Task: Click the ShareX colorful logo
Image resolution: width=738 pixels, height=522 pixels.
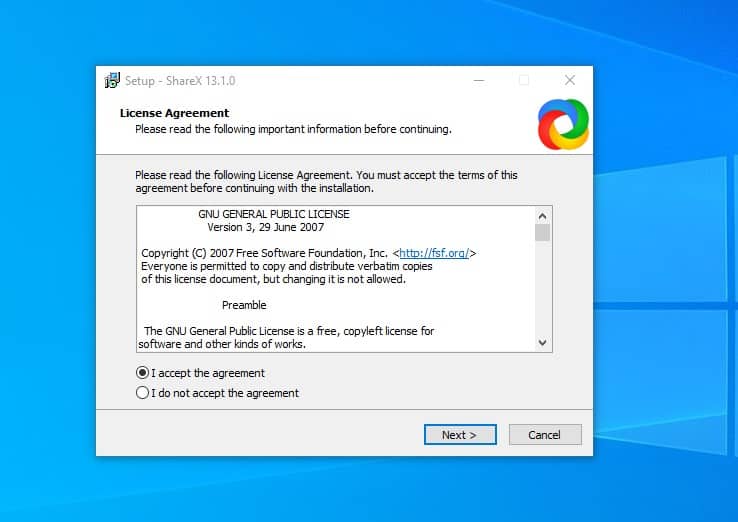Action: click(563, 124)
